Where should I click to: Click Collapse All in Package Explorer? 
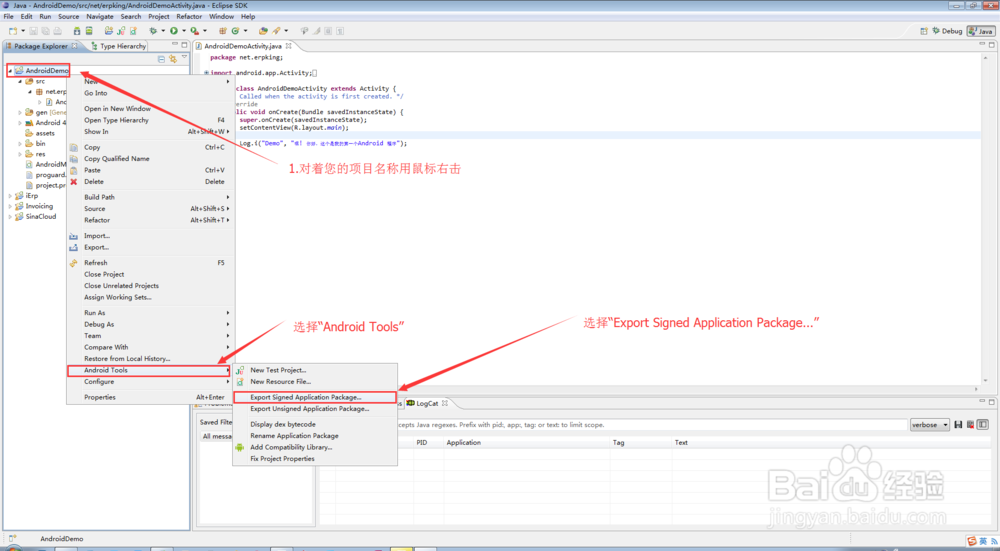(x=161, y=59)
